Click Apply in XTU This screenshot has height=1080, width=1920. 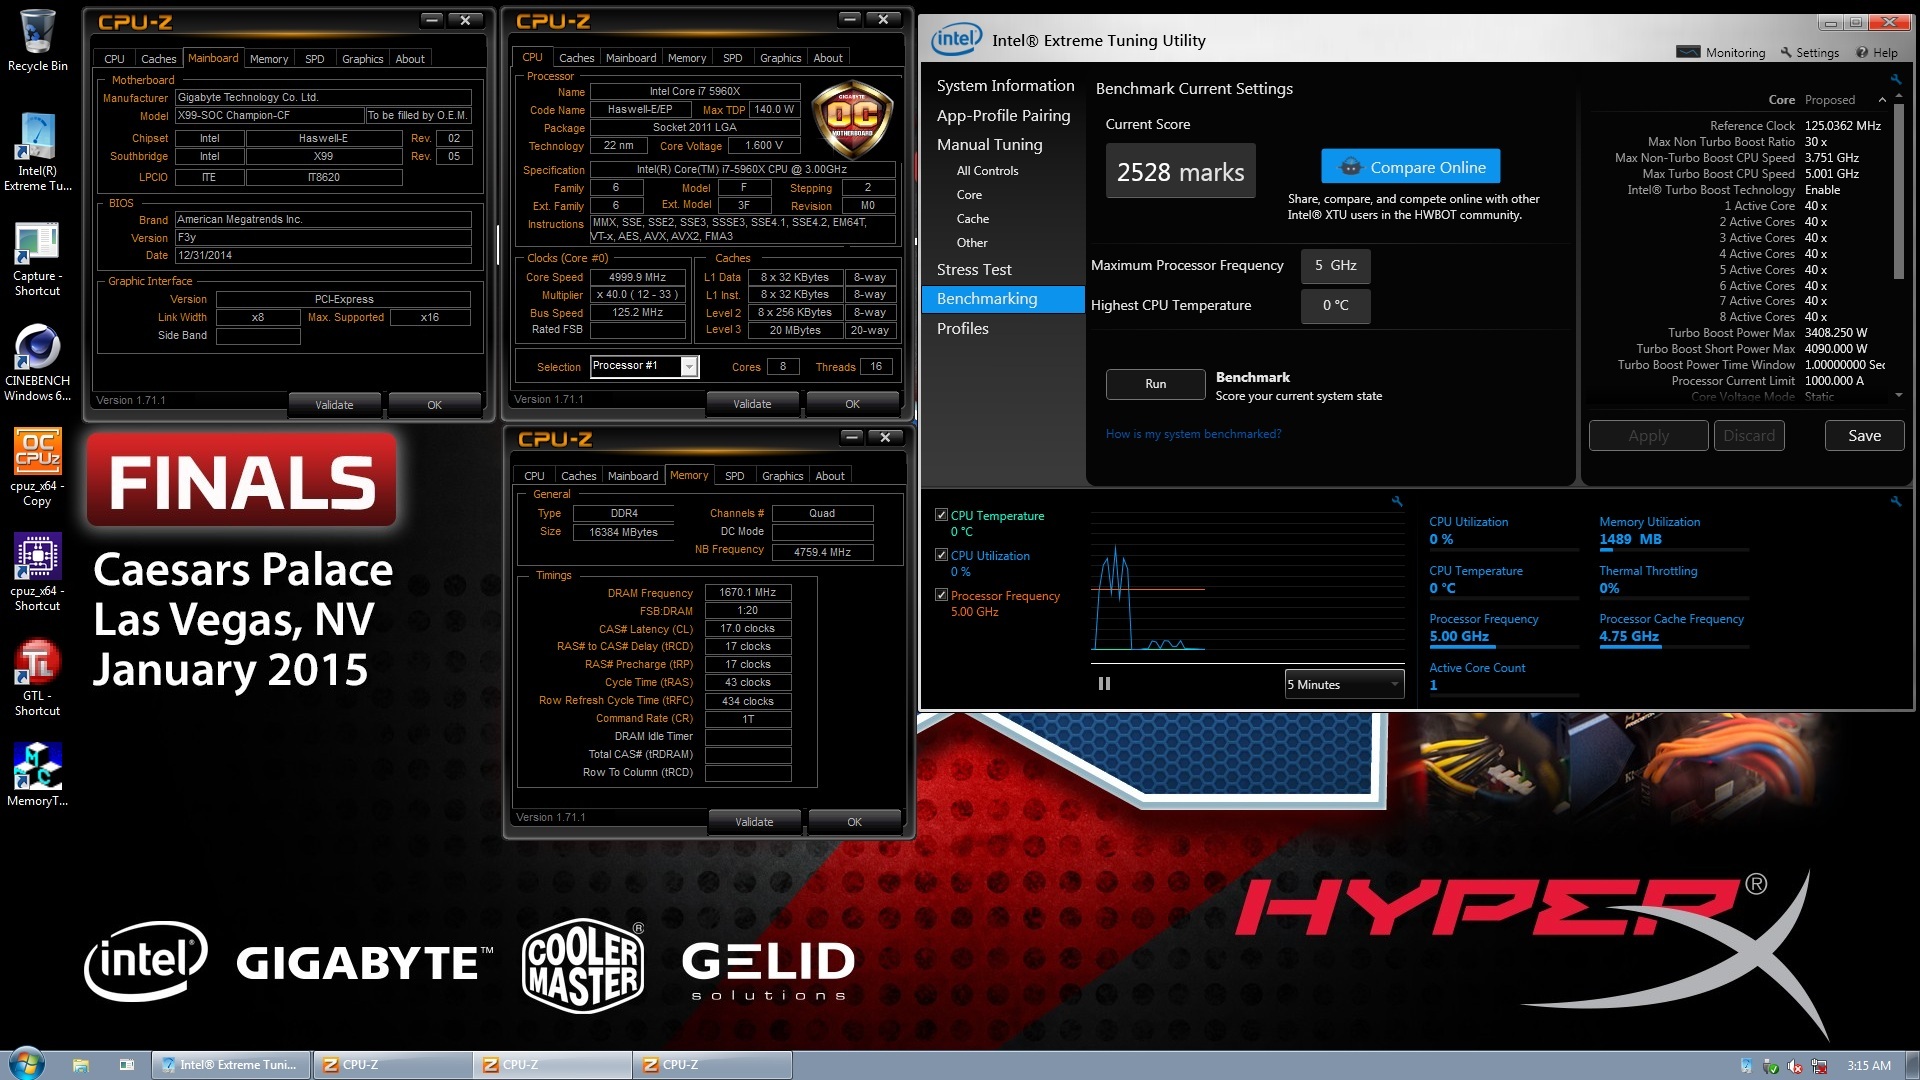click(1648, 436)
